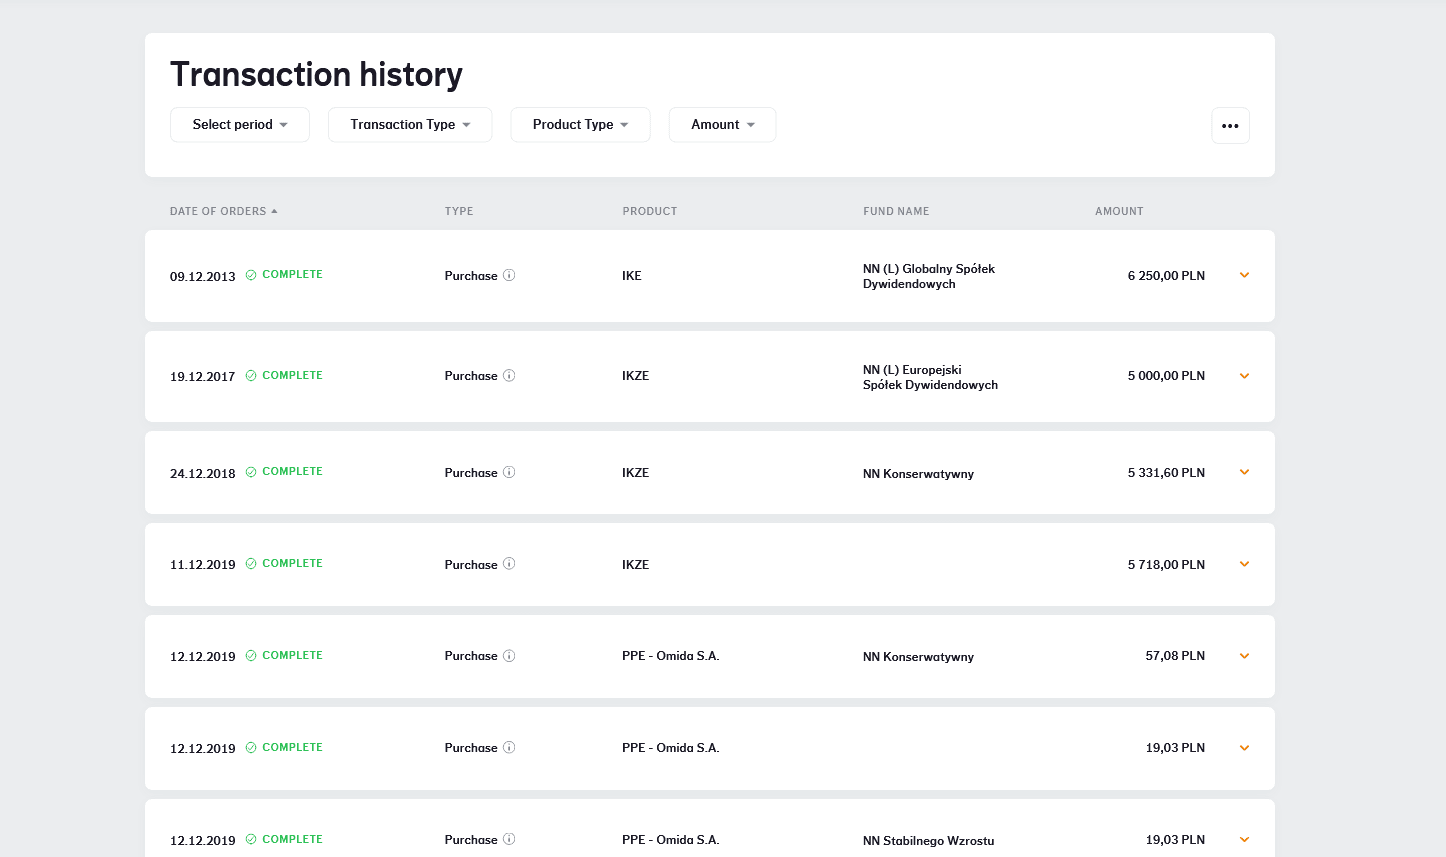The height and width of the screenshot is (857, 1446).
Task: Expand the 57,08 PLN transaction row
Action: 1244,656
